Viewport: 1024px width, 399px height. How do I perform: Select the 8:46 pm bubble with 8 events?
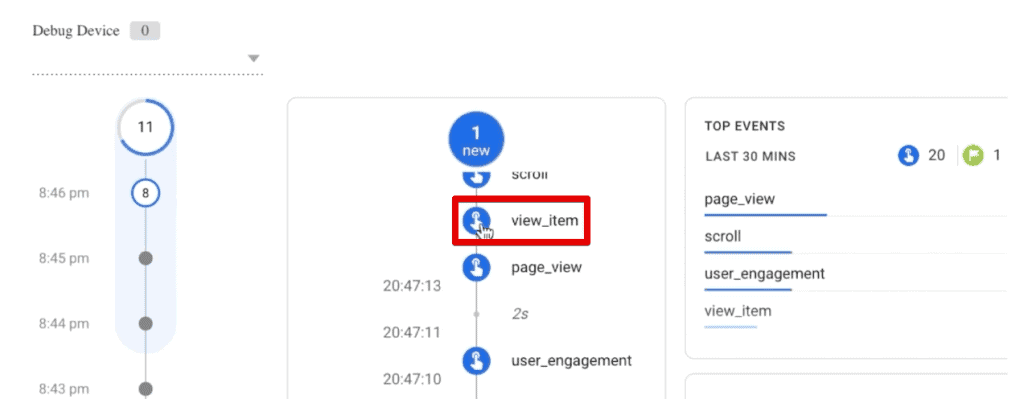pos(146,193)
